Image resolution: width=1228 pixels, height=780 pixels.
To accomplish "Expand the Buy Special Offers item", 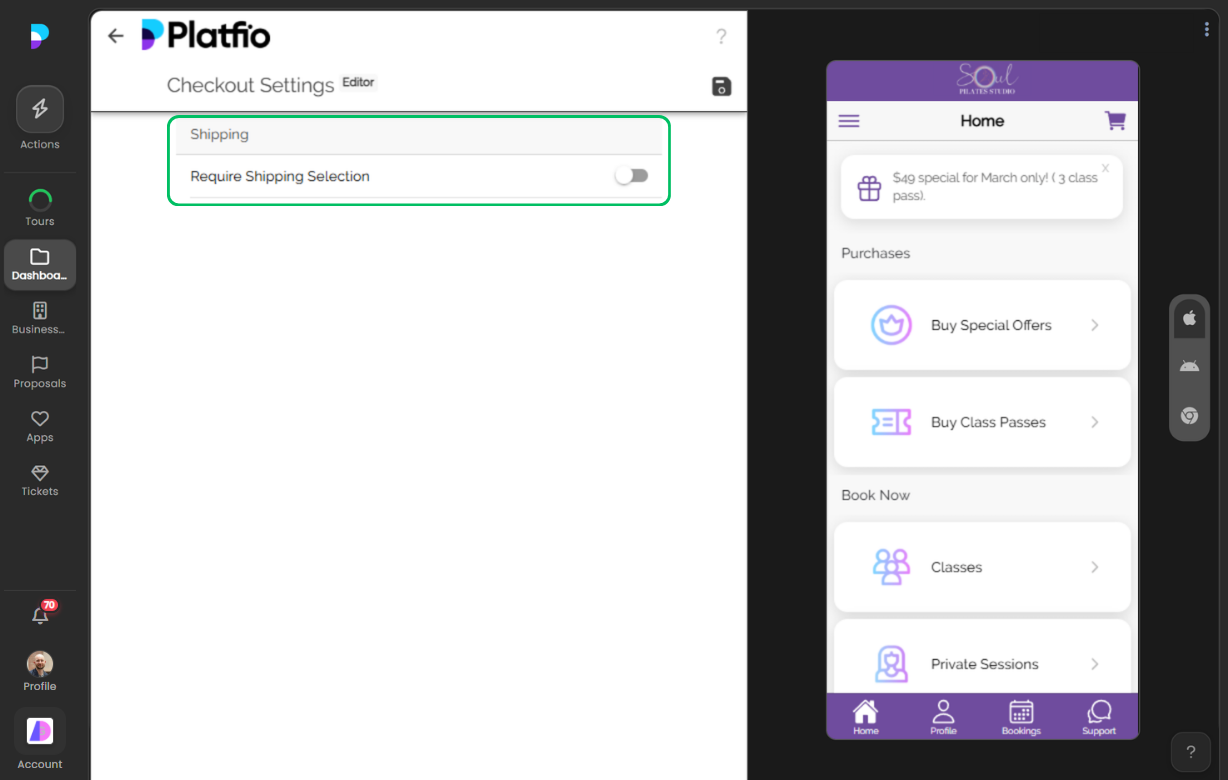I will pyautogui.click(x=1094, y=325).
